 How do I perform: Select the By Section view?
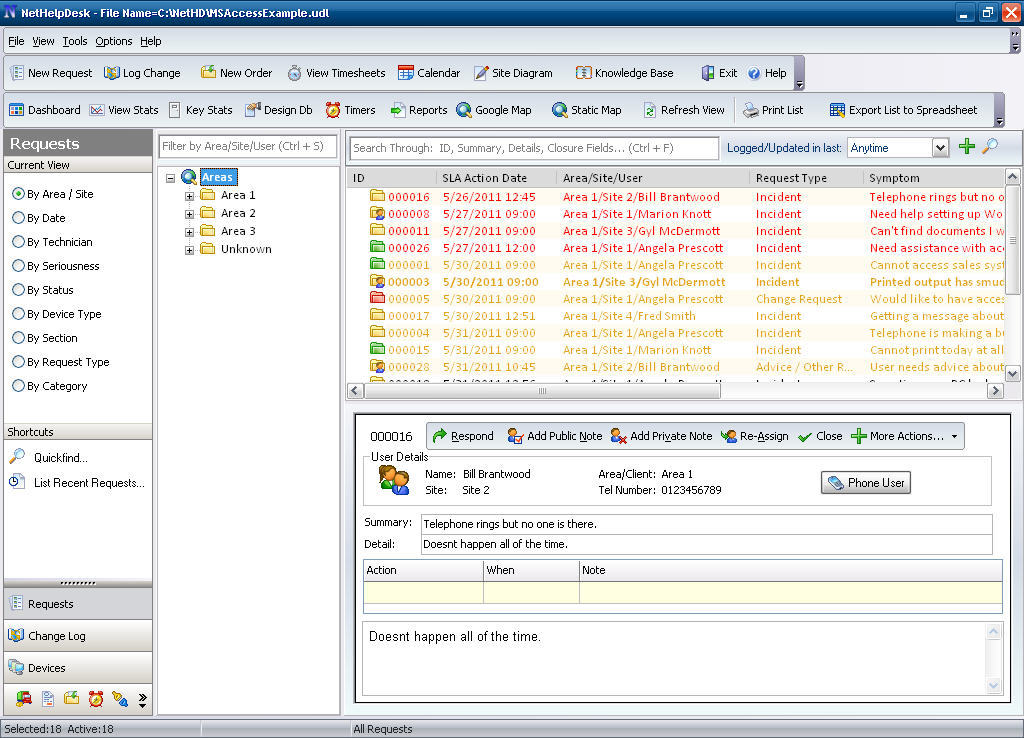(x=45, y=338)
